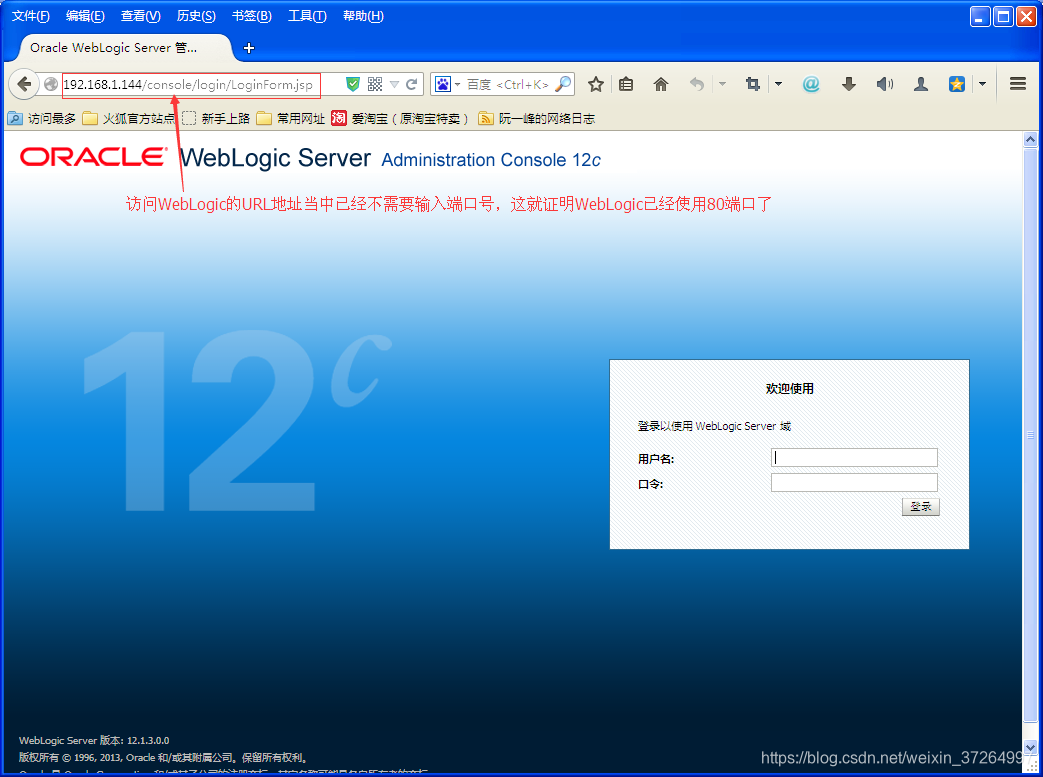The image size is (1043, 777).
Task: Expand dropdown next to blue star icon
Action: coord(982,84)
